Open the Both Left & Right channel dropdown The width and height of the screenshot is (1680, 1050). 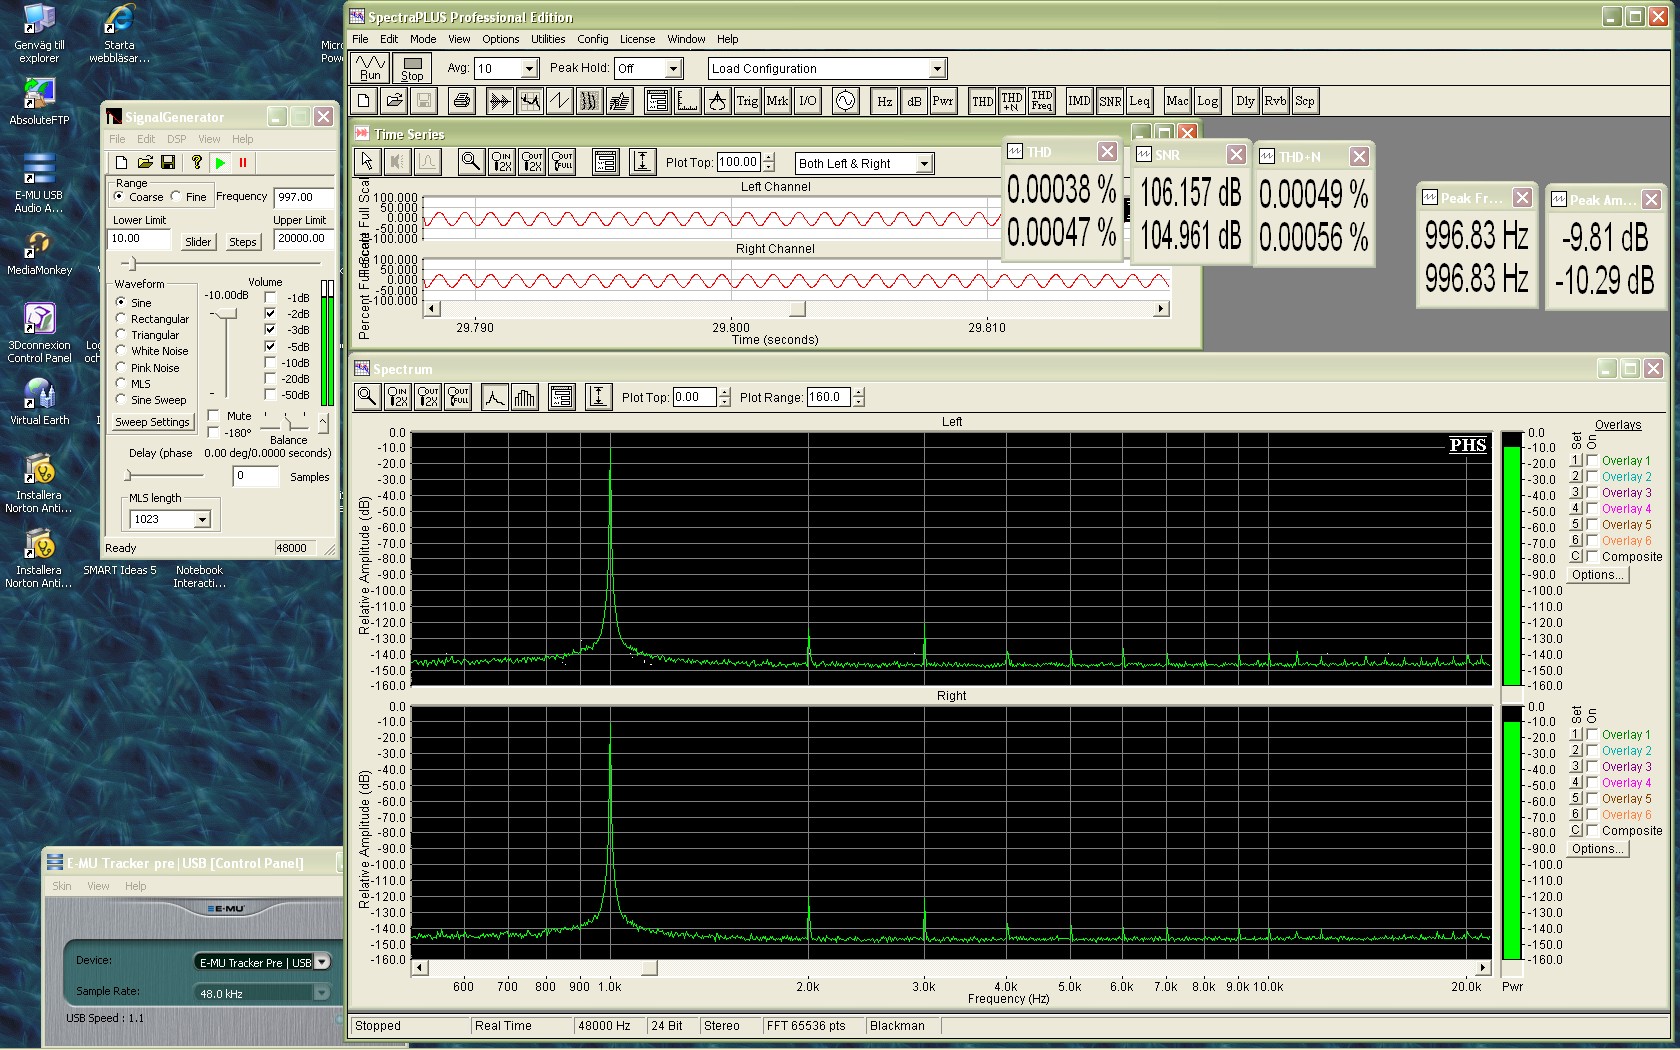[924, 163]
